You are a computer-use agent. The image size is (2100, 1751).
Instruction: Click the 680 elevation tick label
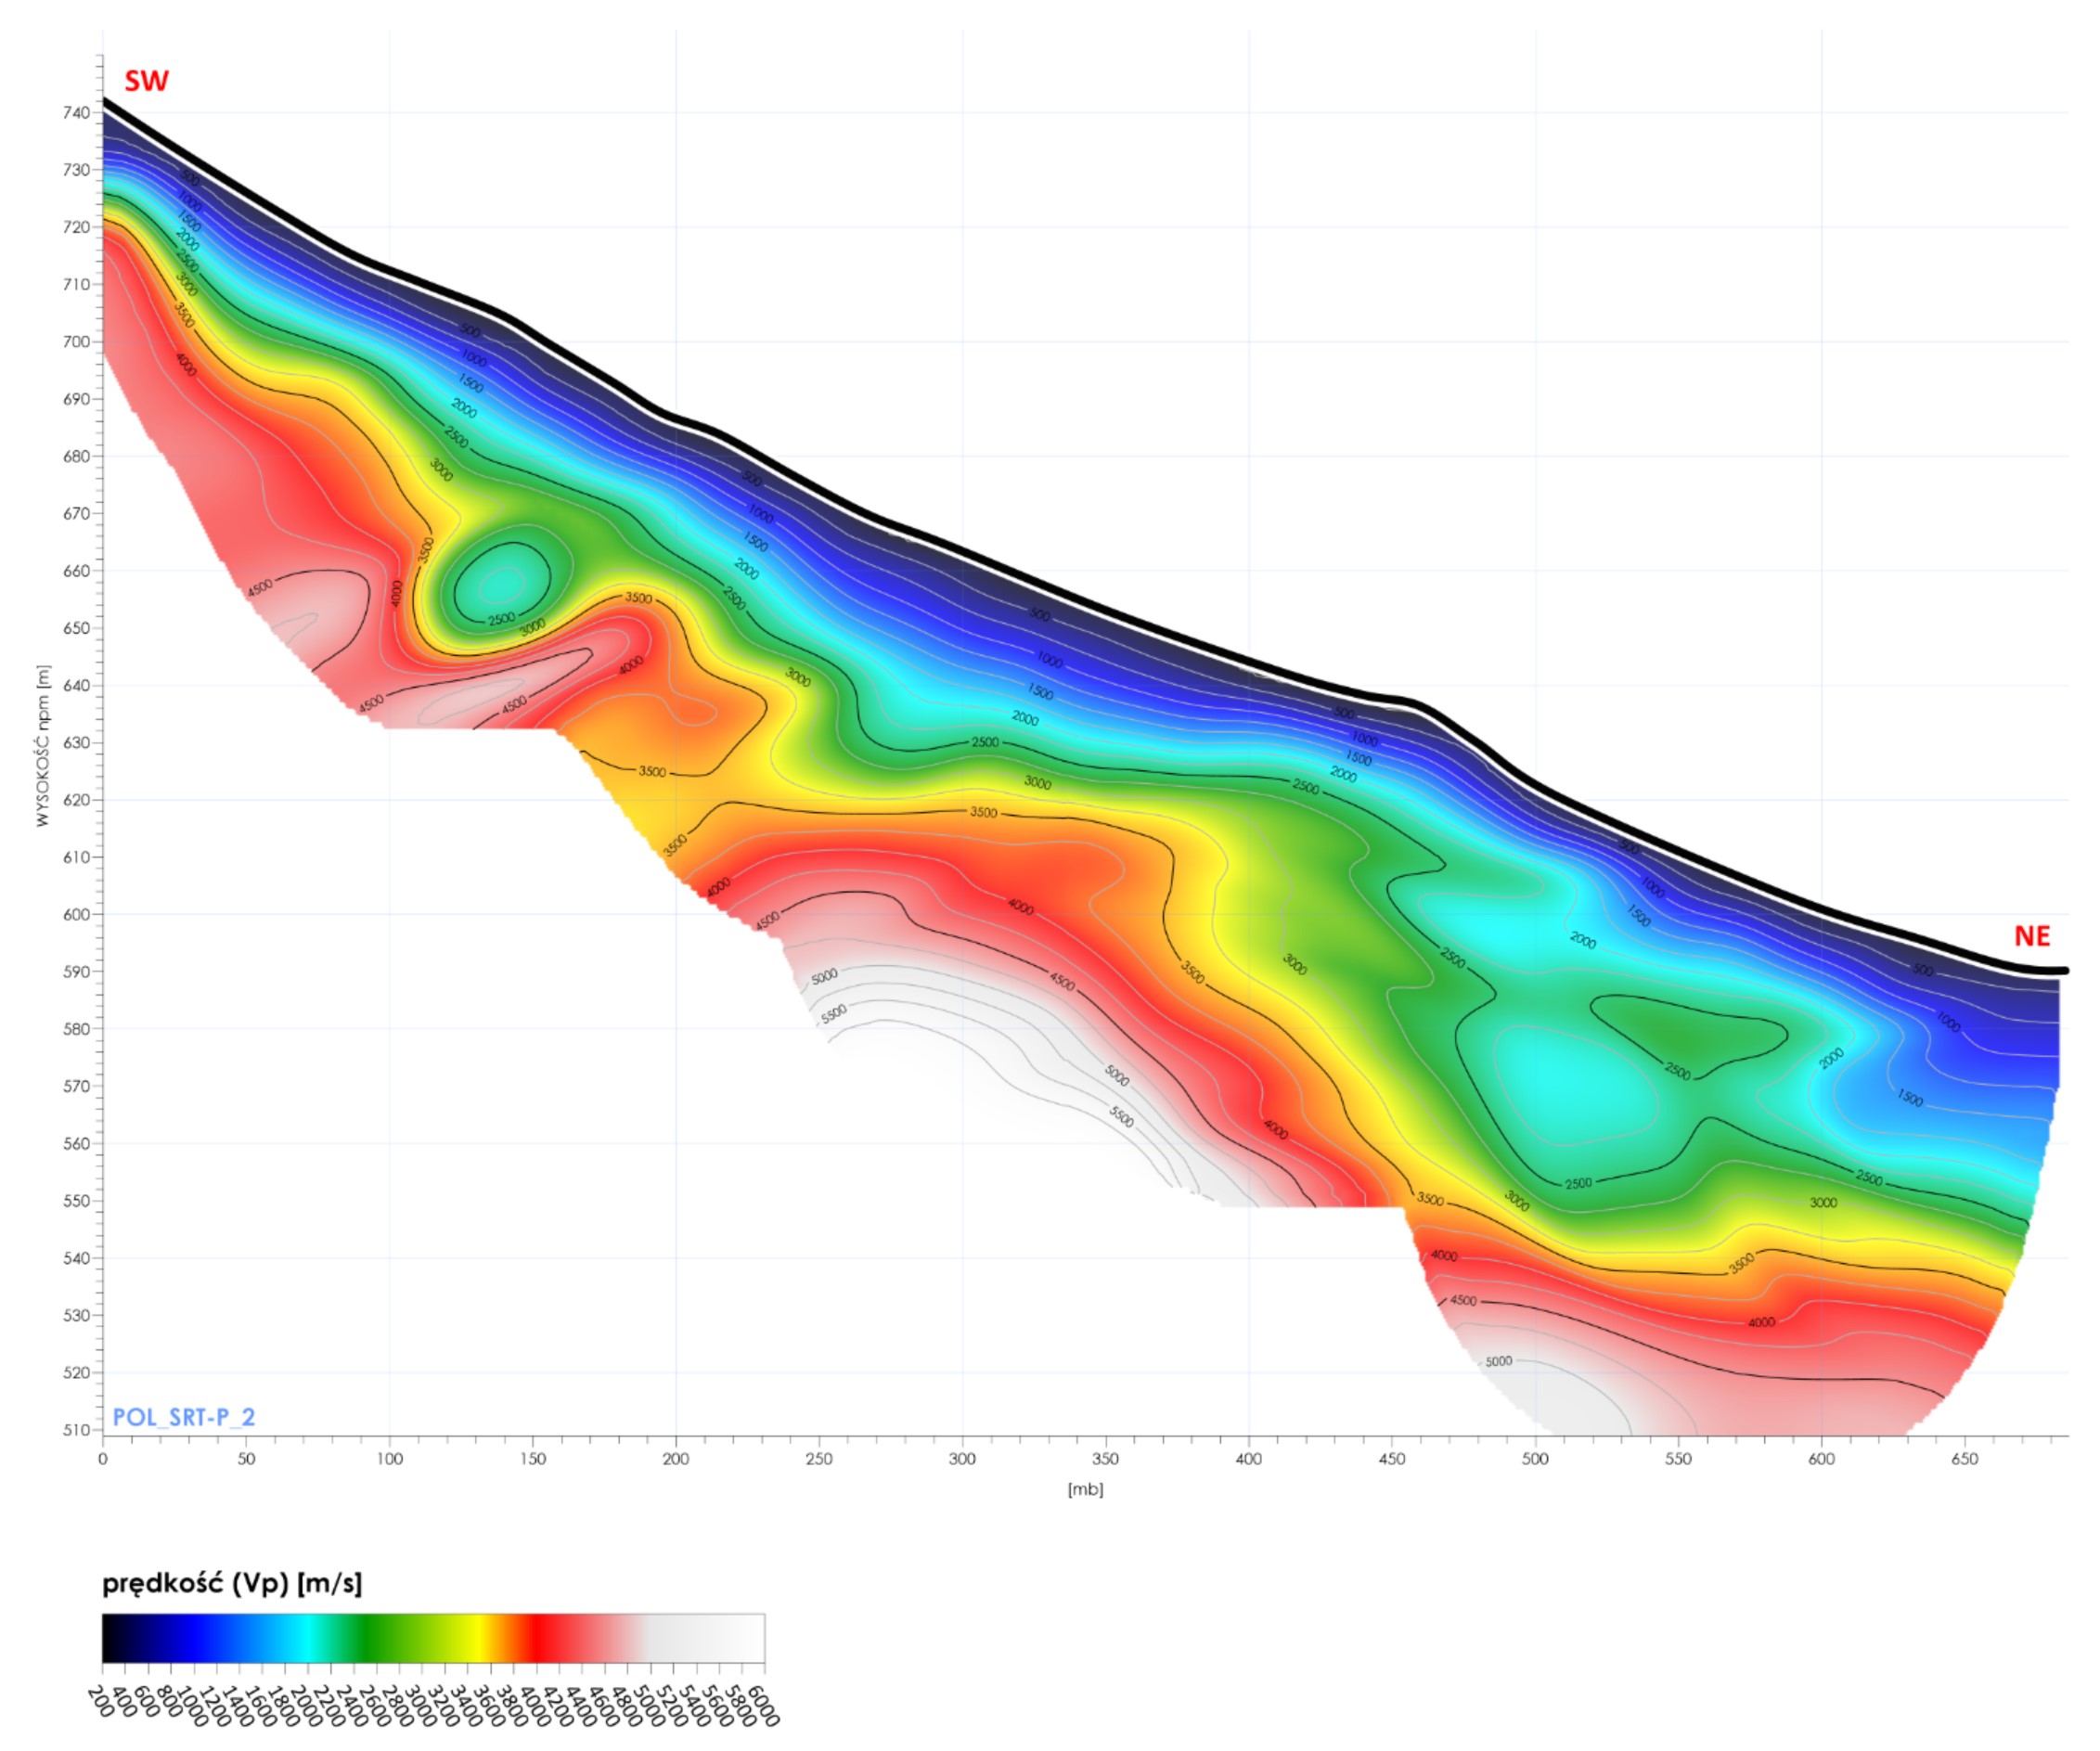(76, 456)
